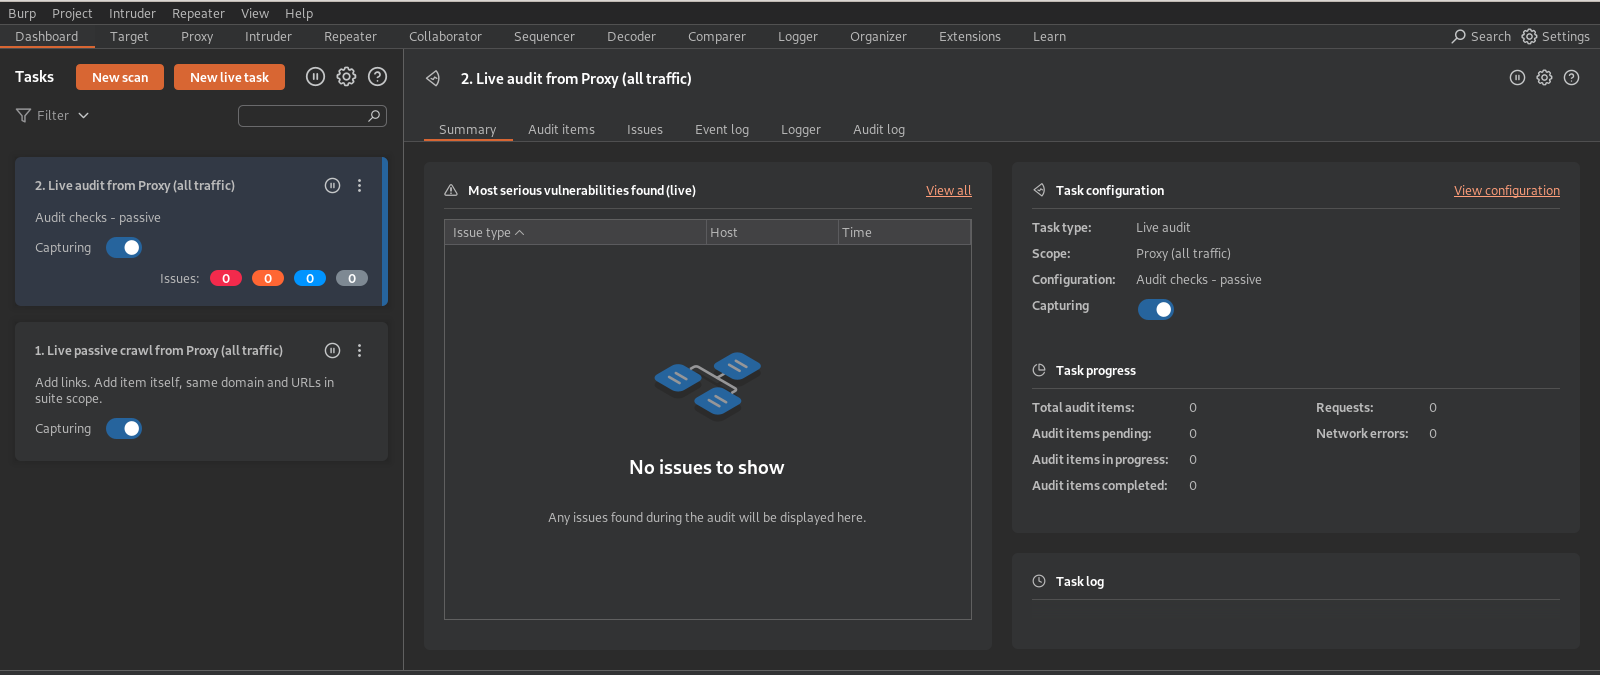
Task: Click the Summary tab
Action: point(467,130)
